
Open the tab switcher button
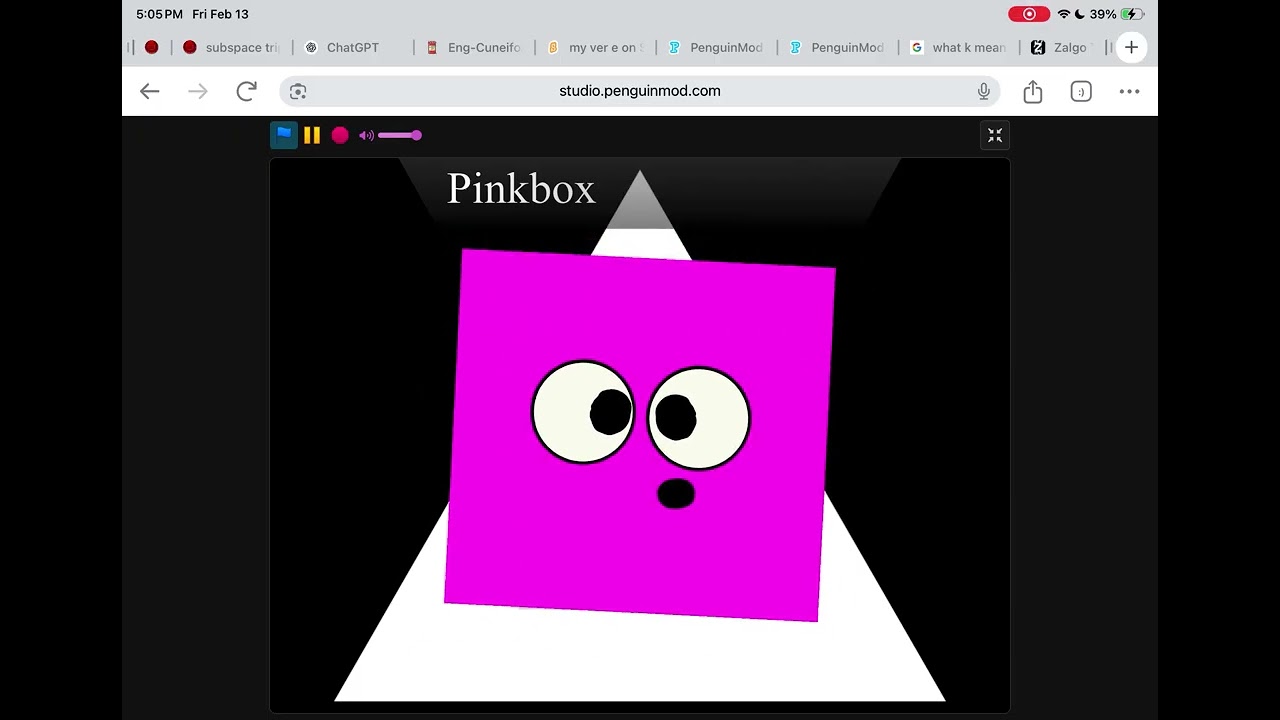coord(1081,91)
